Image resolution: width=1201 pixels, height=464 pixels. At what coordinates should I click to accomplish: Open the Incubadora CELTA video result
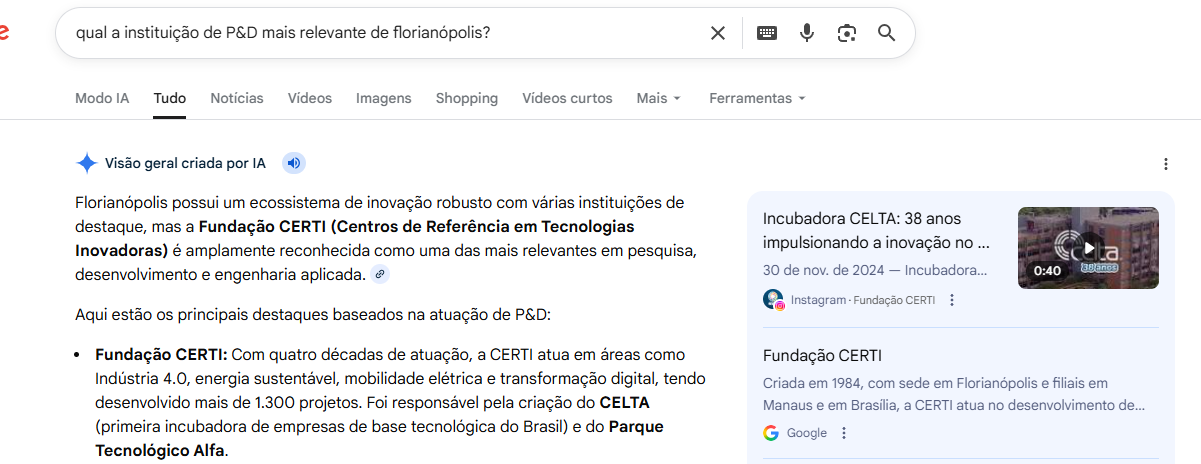point(876,230)
